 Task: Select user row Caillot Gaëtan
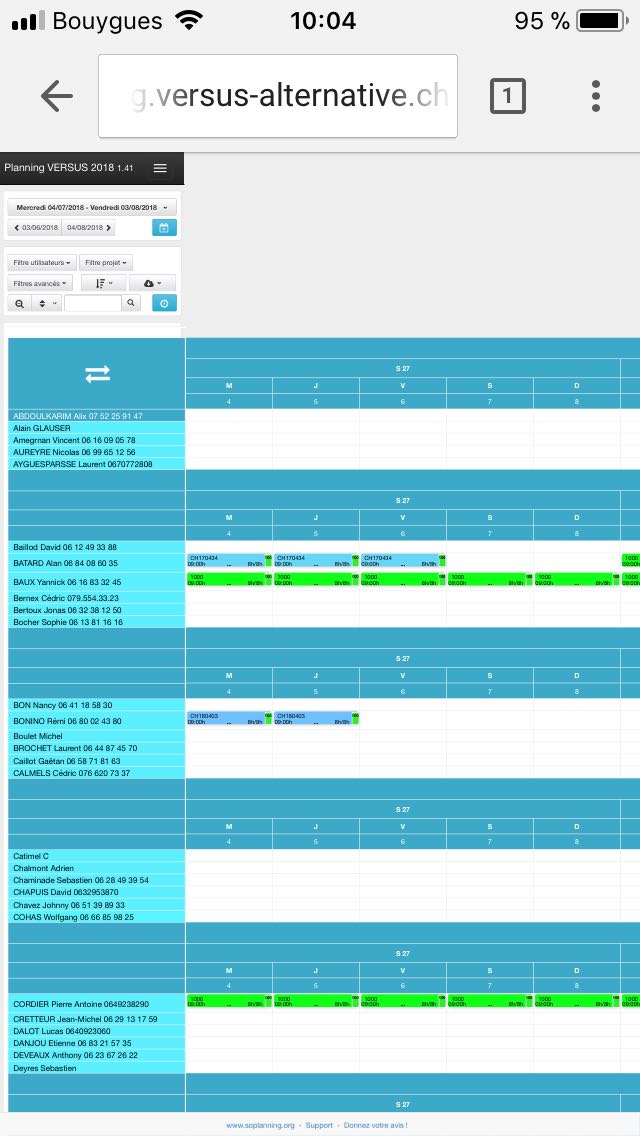96,761
